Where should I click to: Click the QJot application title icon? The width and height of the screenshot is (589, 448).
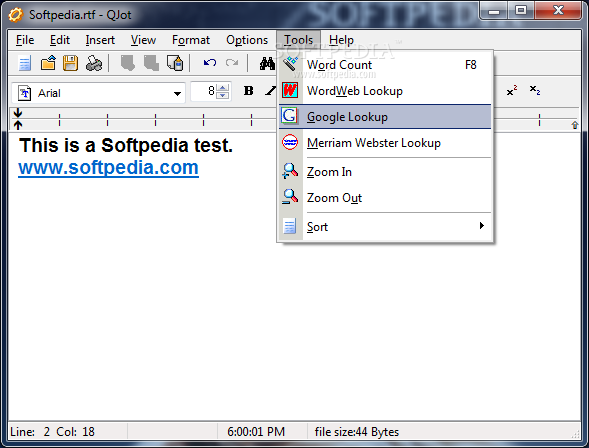click(16, 15)
